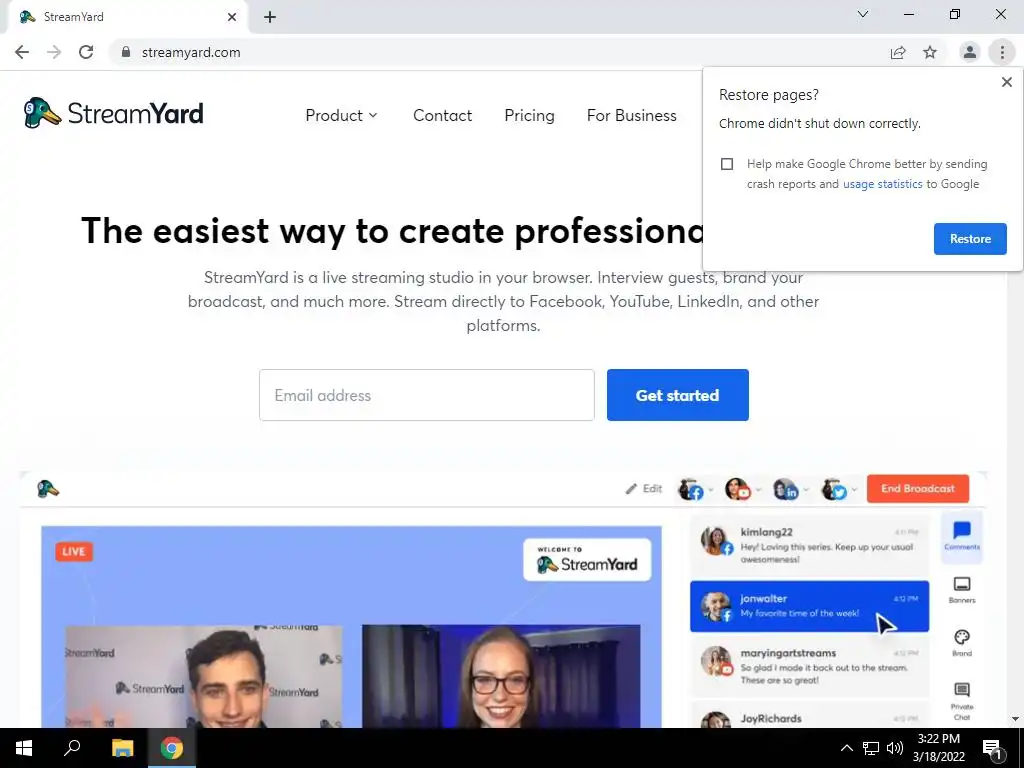Open the Windows Start menu

pos(24,748)
